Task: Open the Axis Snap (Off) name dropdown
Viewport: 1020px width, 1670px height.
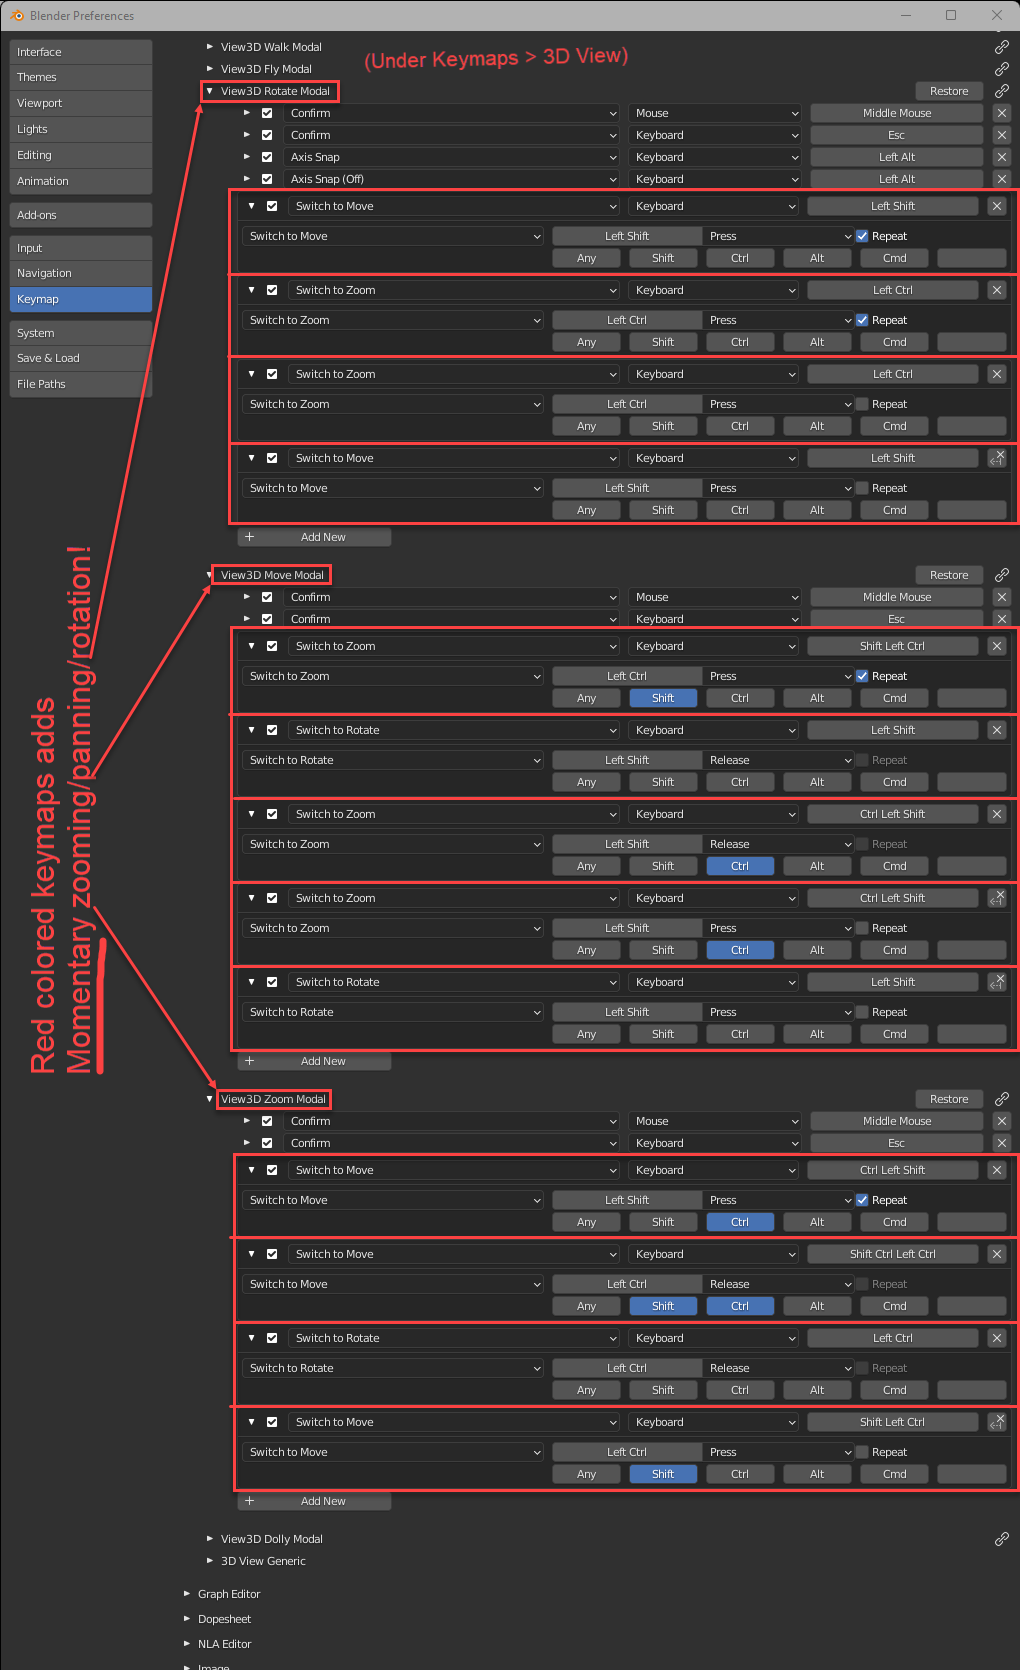Action: 451,179
